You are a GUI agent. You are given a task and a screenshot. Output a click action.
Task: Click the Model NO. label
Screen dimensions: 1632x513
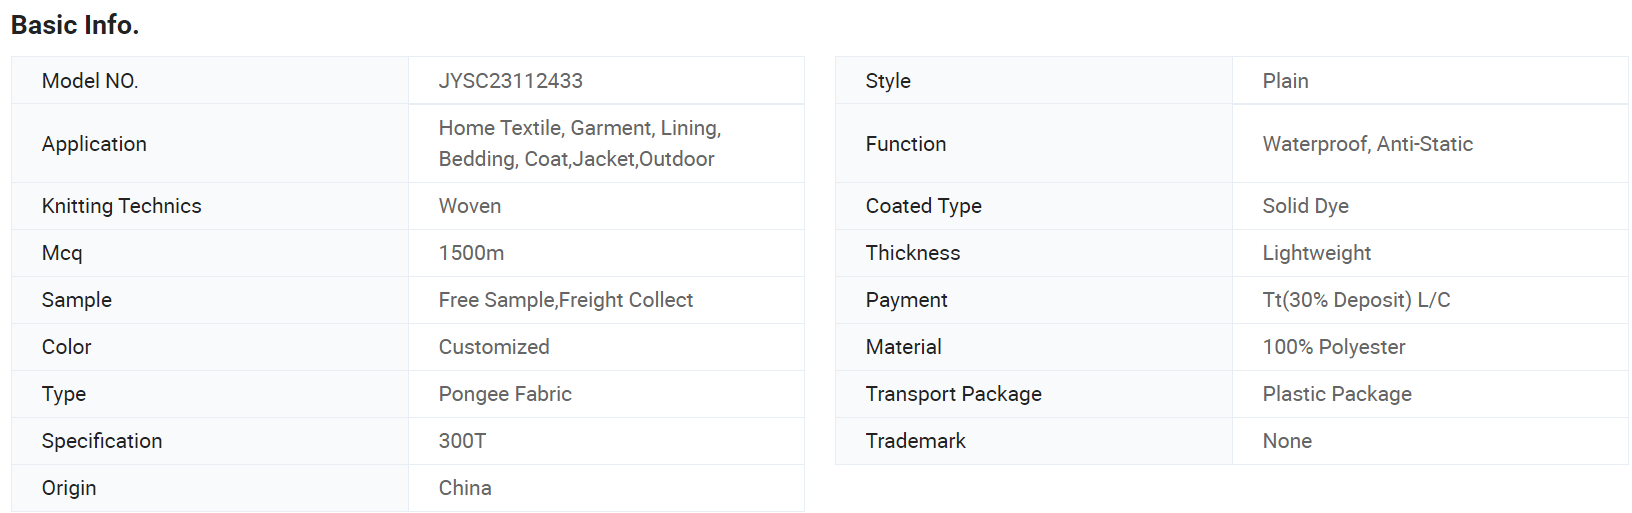[x=90, y=81]
